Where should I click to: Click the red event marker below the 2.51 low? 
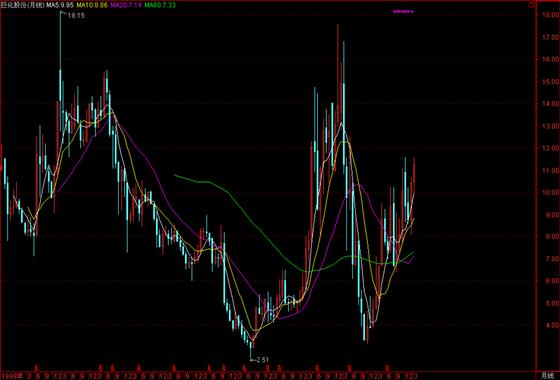point(244,368)
